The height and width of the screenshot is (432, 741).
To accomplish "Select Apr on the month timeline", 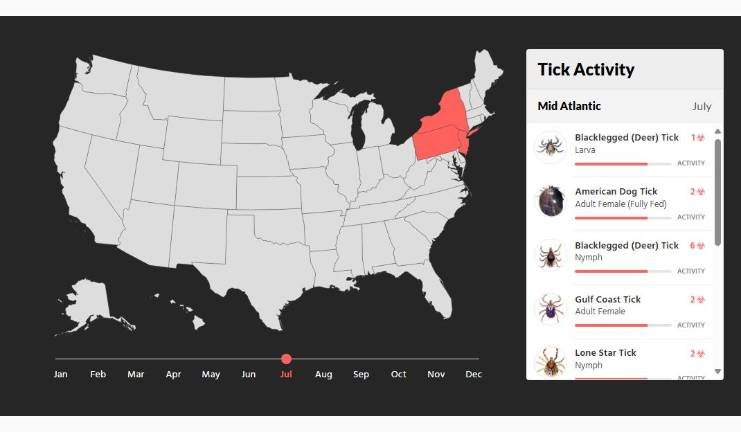I will coord(173,374).
